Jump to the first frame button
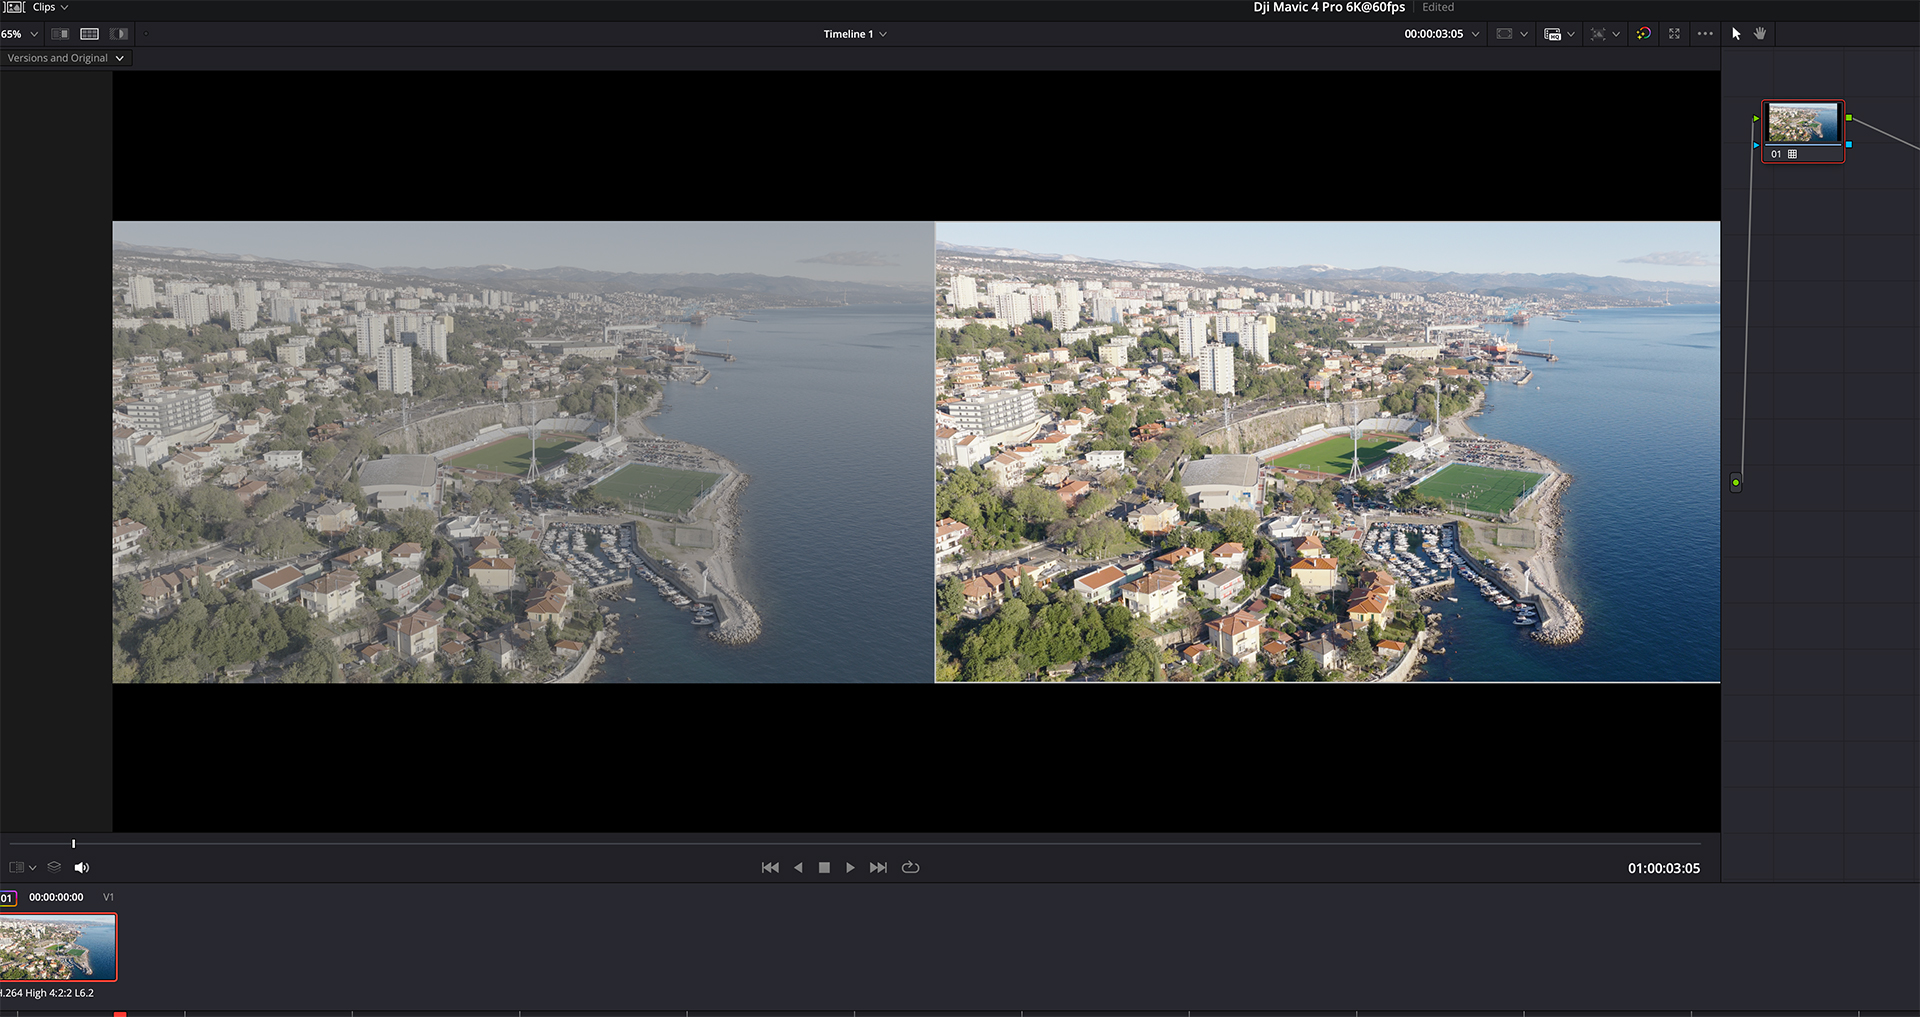 [770, 868]
